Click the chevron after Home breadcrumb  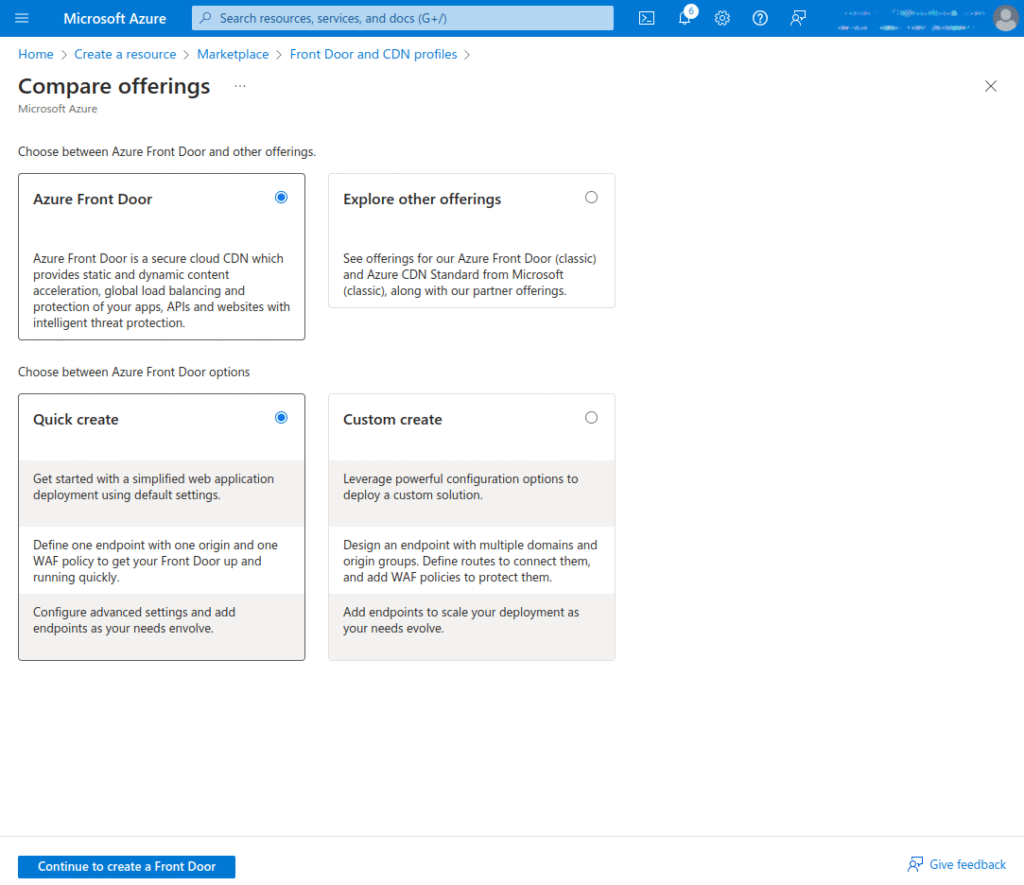point(64,55)
